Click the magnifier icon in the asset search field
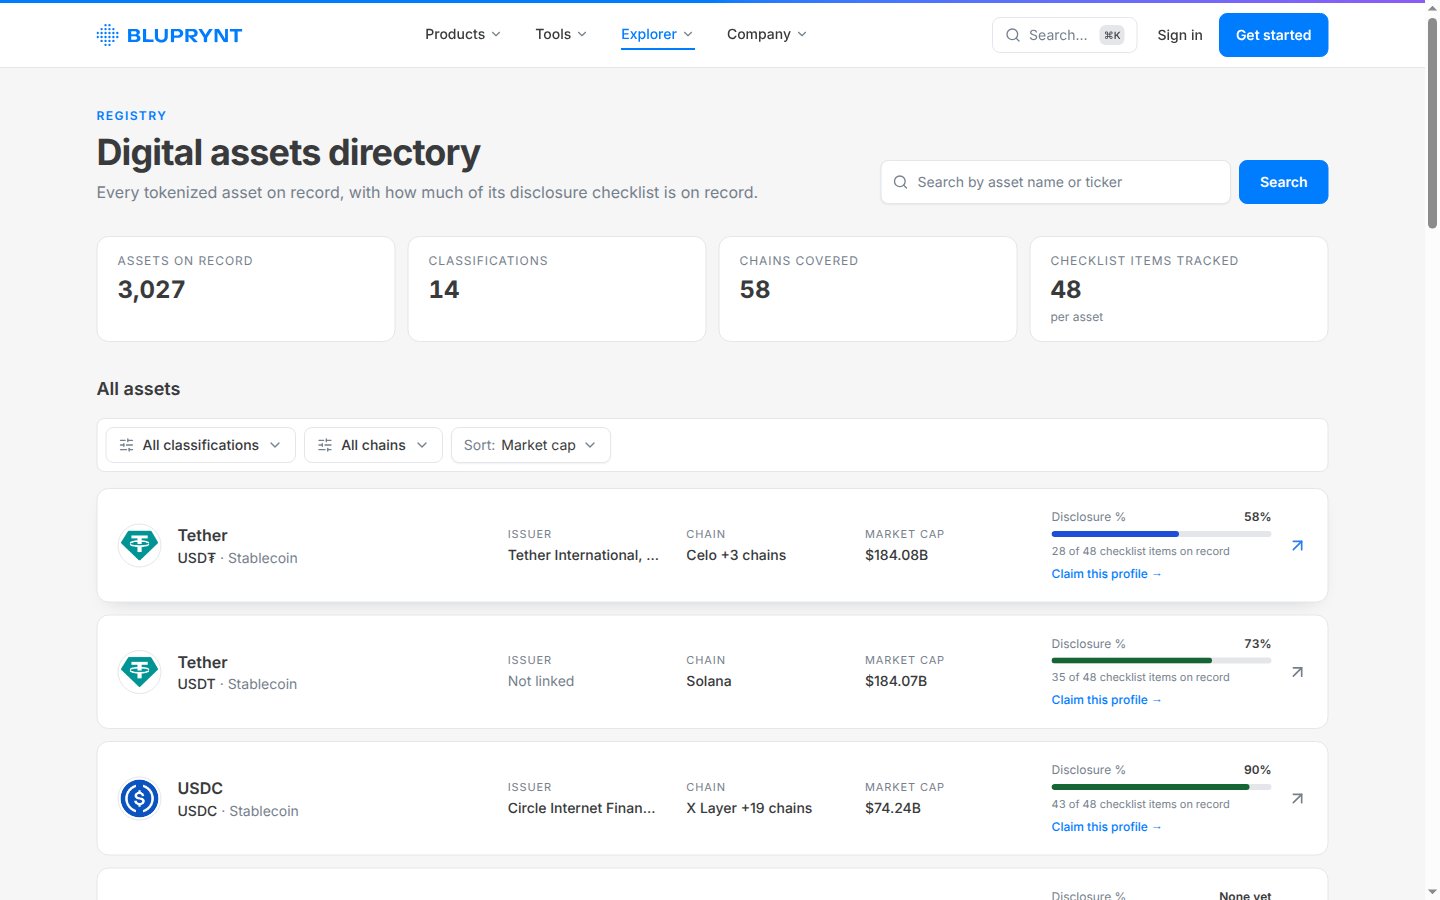The image size is (1440, 900). point(901,182)
